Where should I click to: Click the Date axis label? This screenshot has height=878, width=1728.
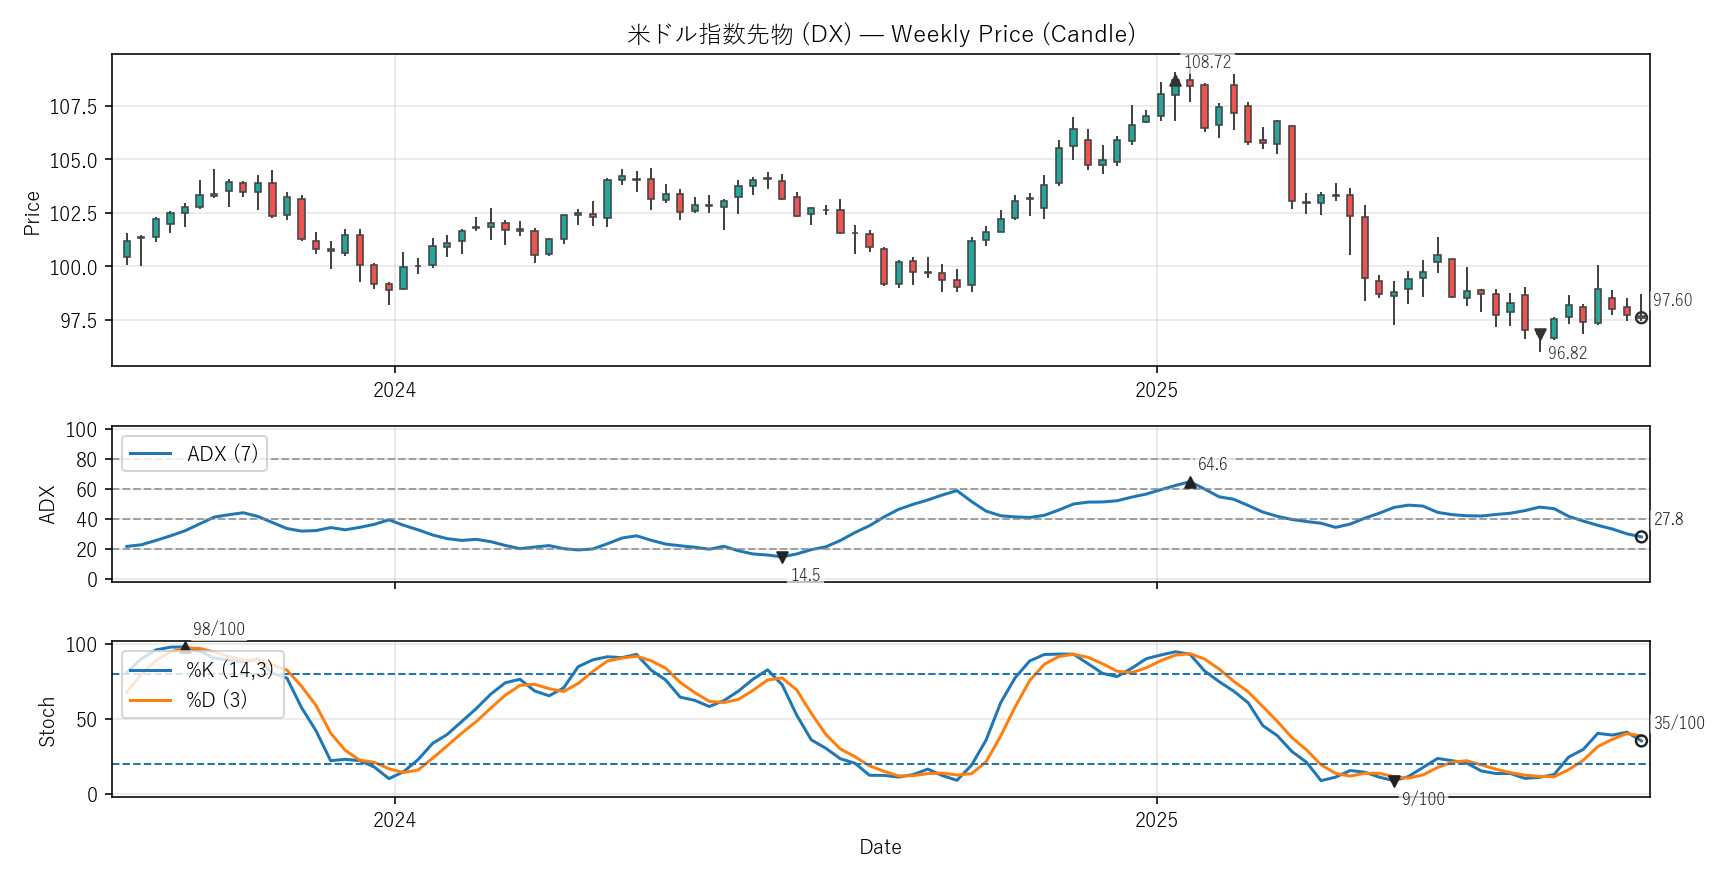tap(880, 847)
